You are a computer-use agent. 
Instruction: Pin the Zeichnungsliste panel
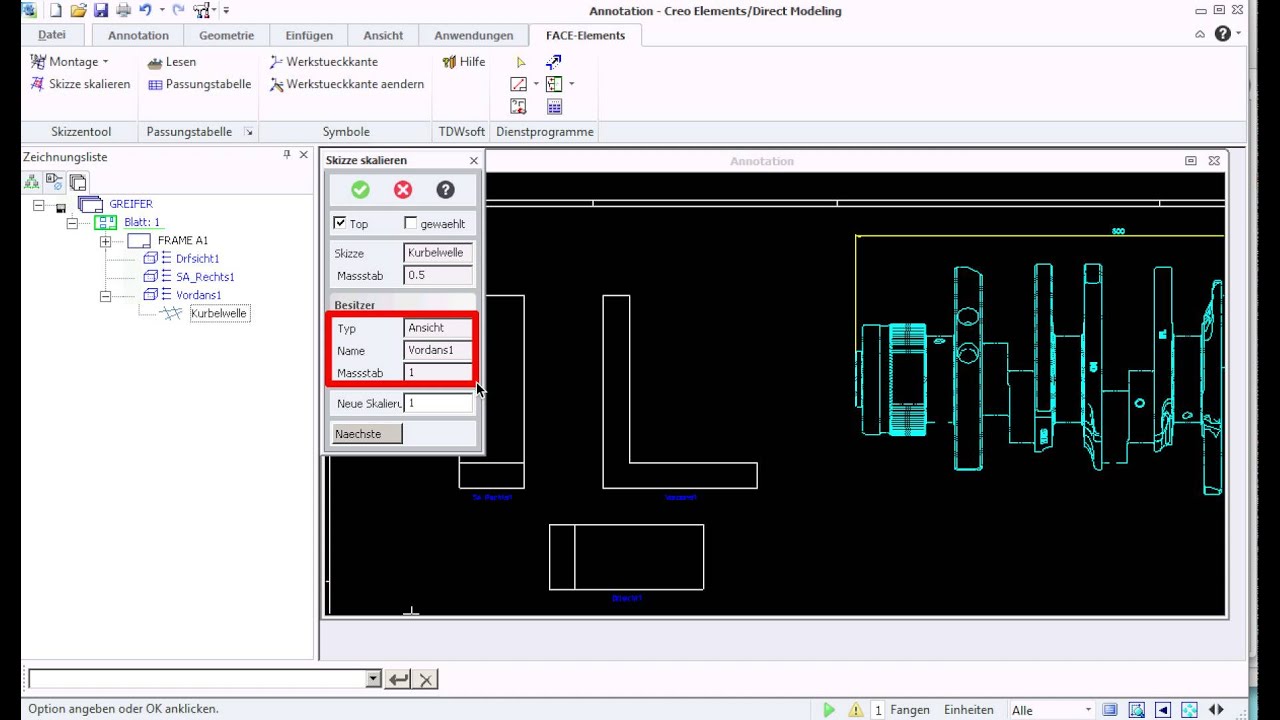point(286,155)
